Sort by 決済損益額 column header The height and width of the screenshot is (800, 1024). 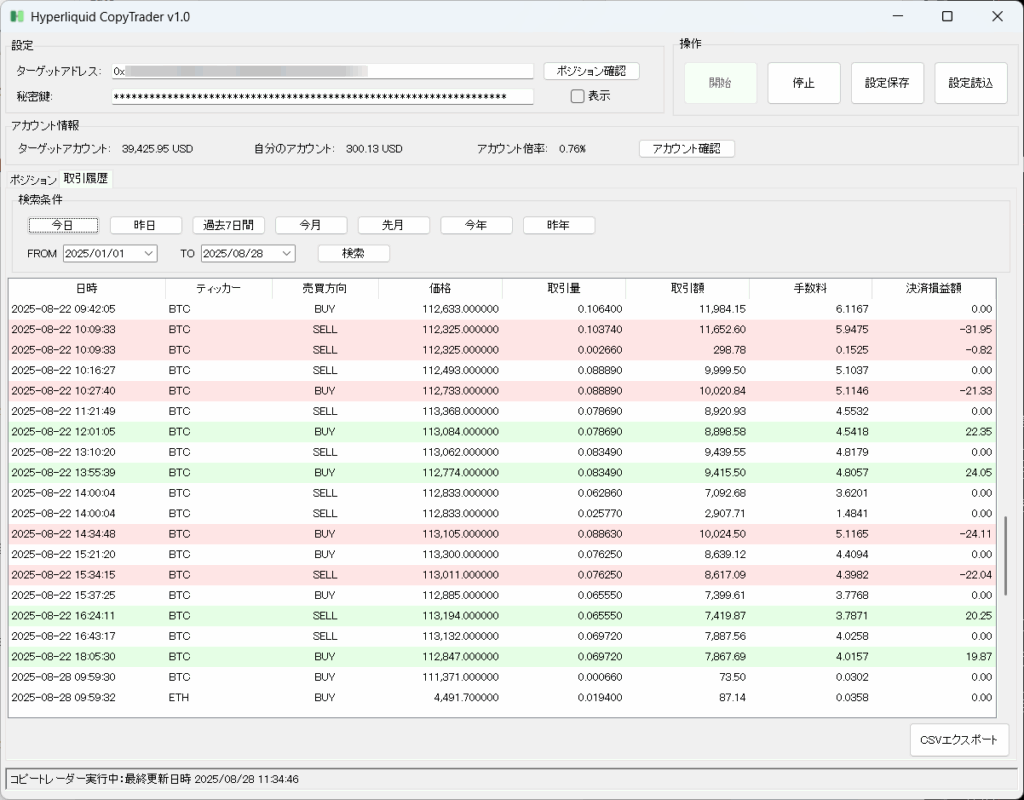[x=934, y=288]
